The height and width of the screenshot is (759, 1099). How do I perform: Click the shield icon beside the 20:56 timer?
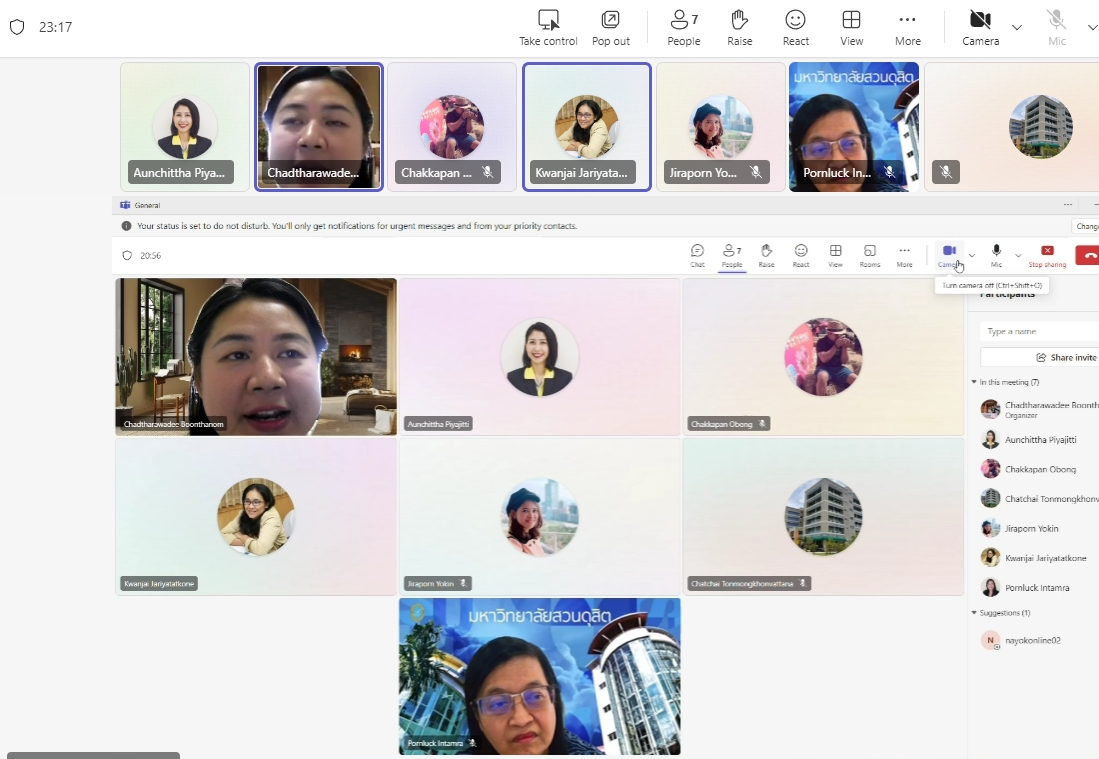127,256
